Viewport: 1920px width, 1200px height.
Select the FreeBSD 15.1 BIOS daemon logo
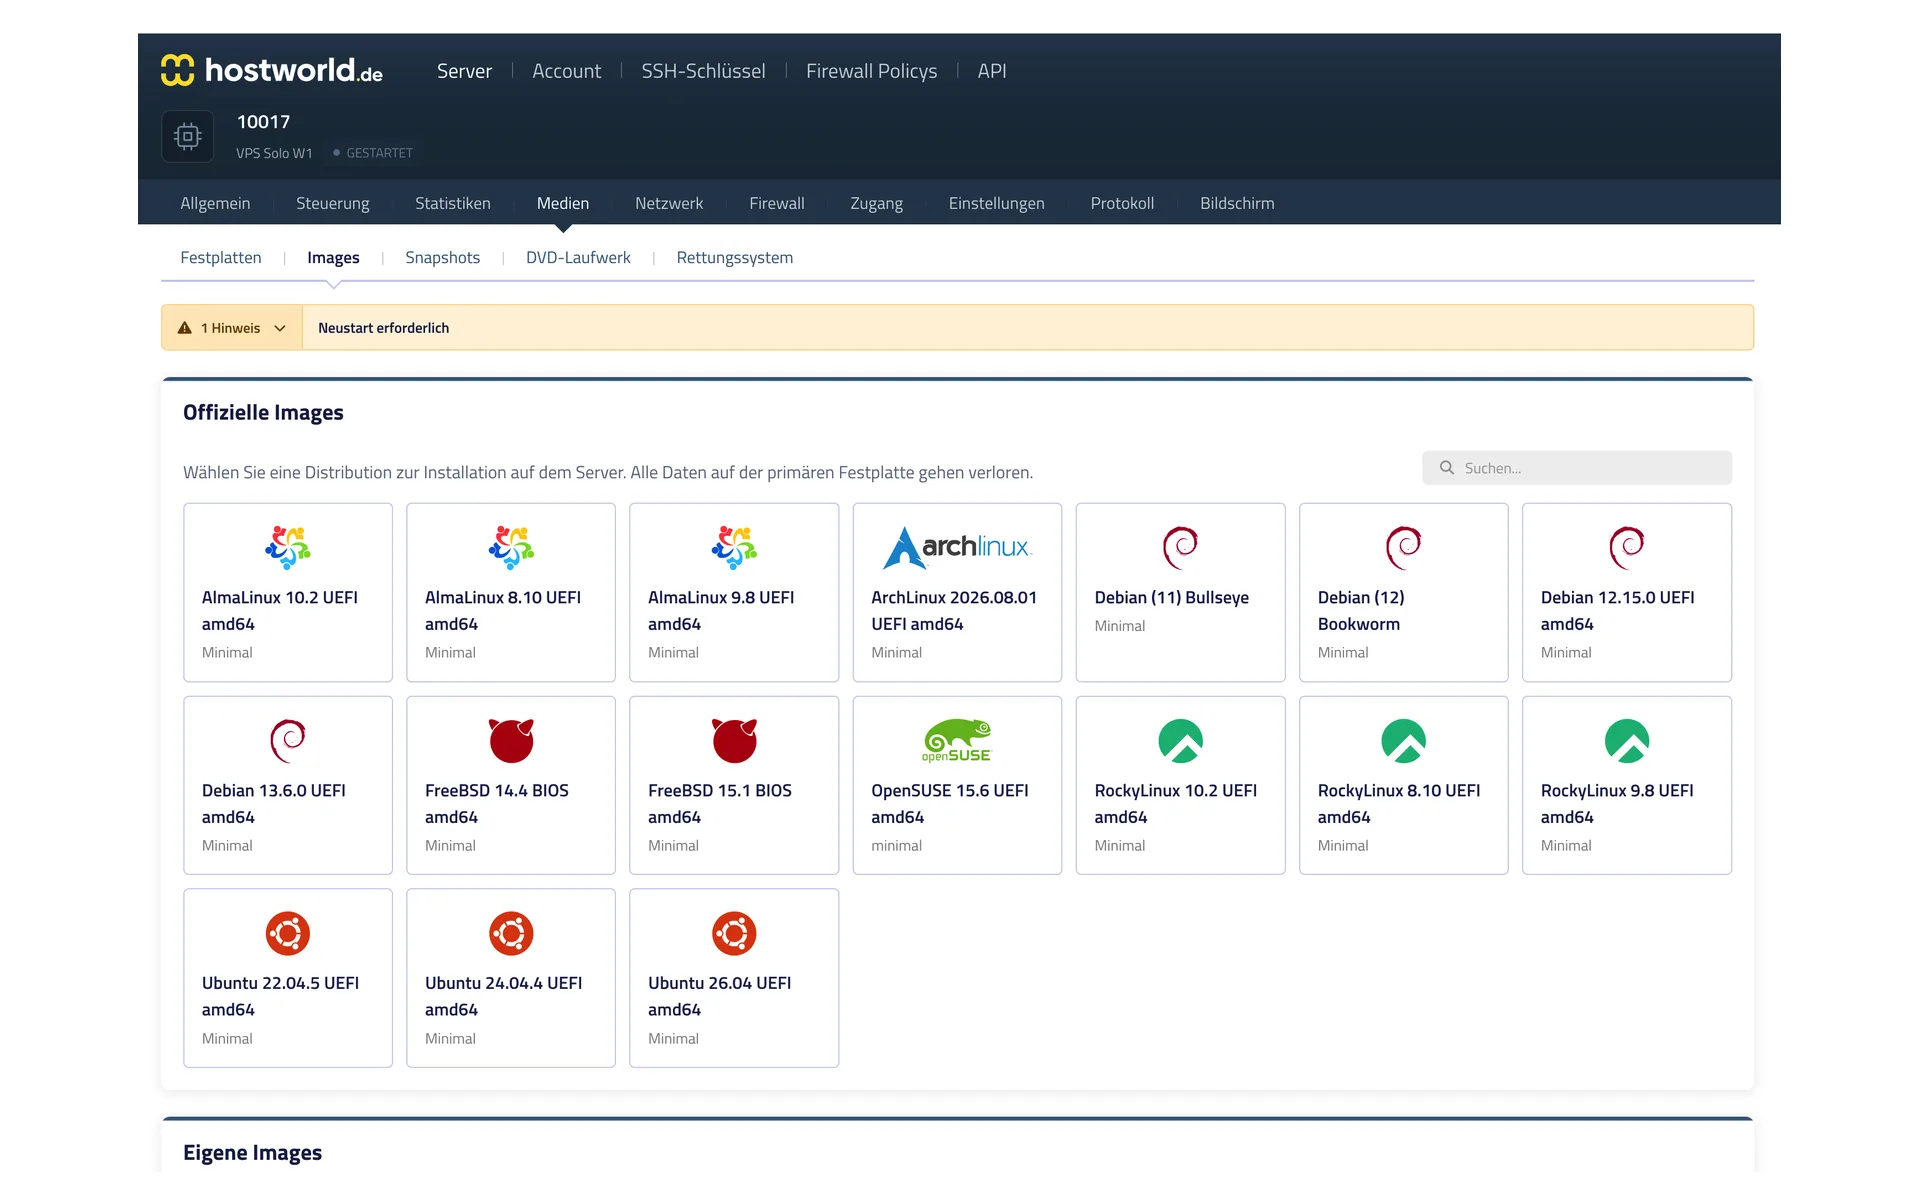(734, 740)
